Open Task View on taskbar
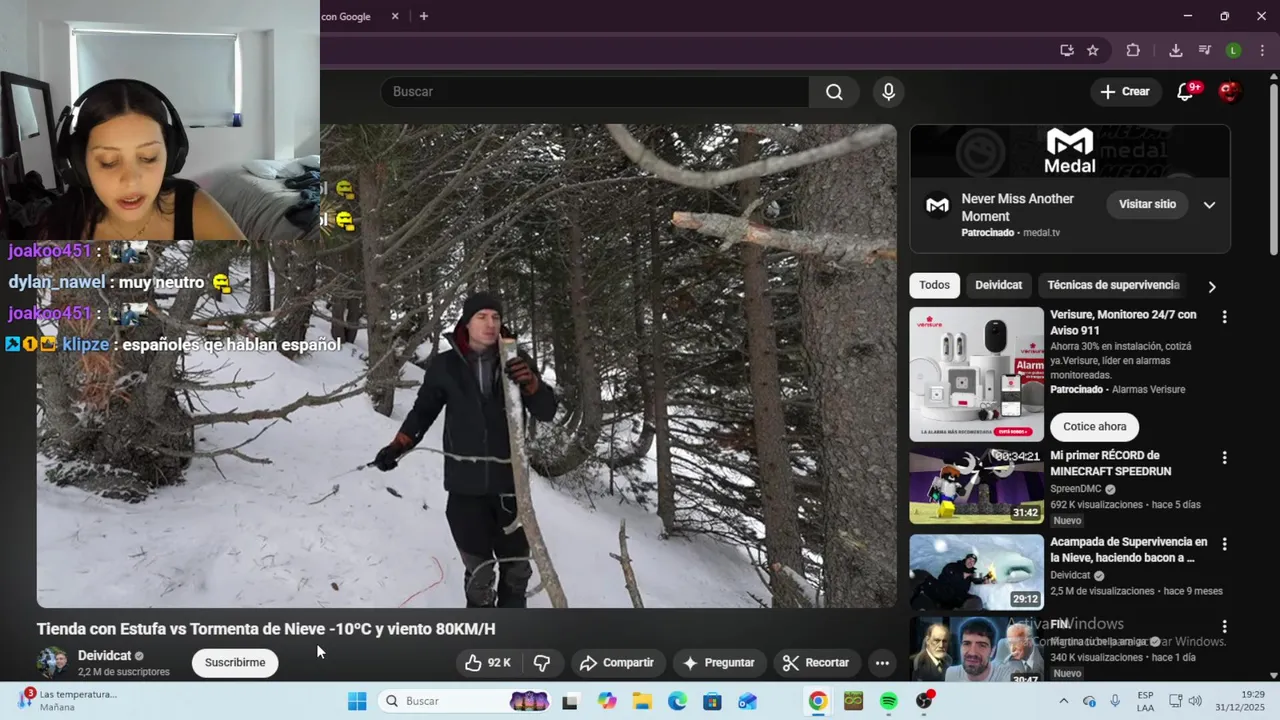 tap(570, 701)
